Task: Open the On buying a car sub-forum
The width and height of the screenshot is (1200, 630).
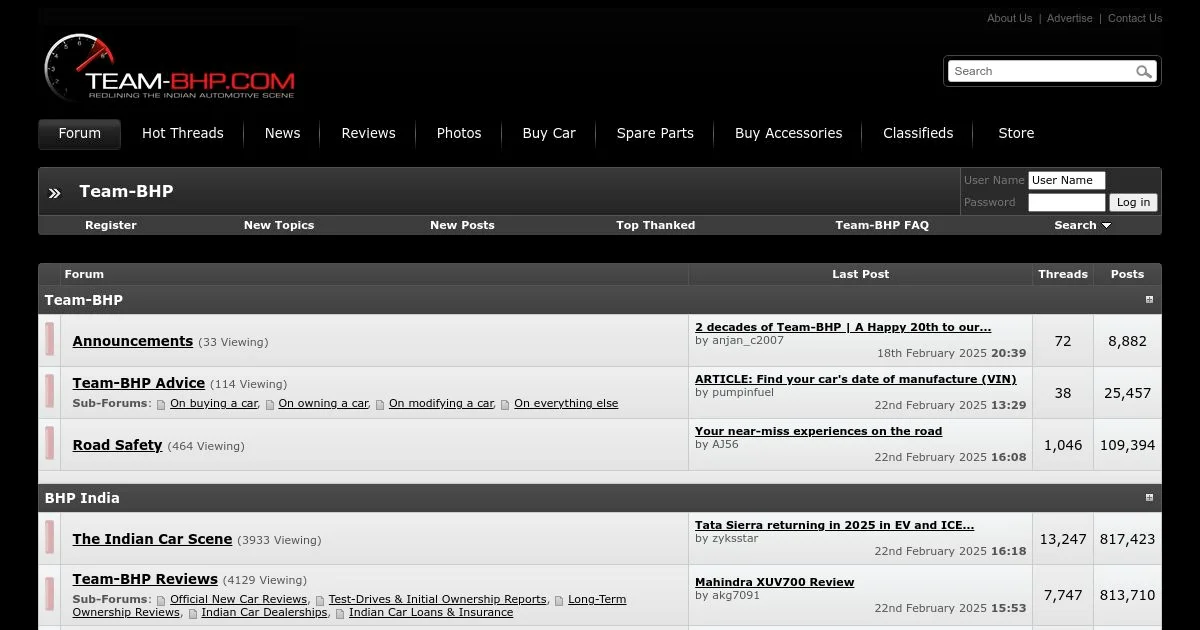Action: pos(214,404)
